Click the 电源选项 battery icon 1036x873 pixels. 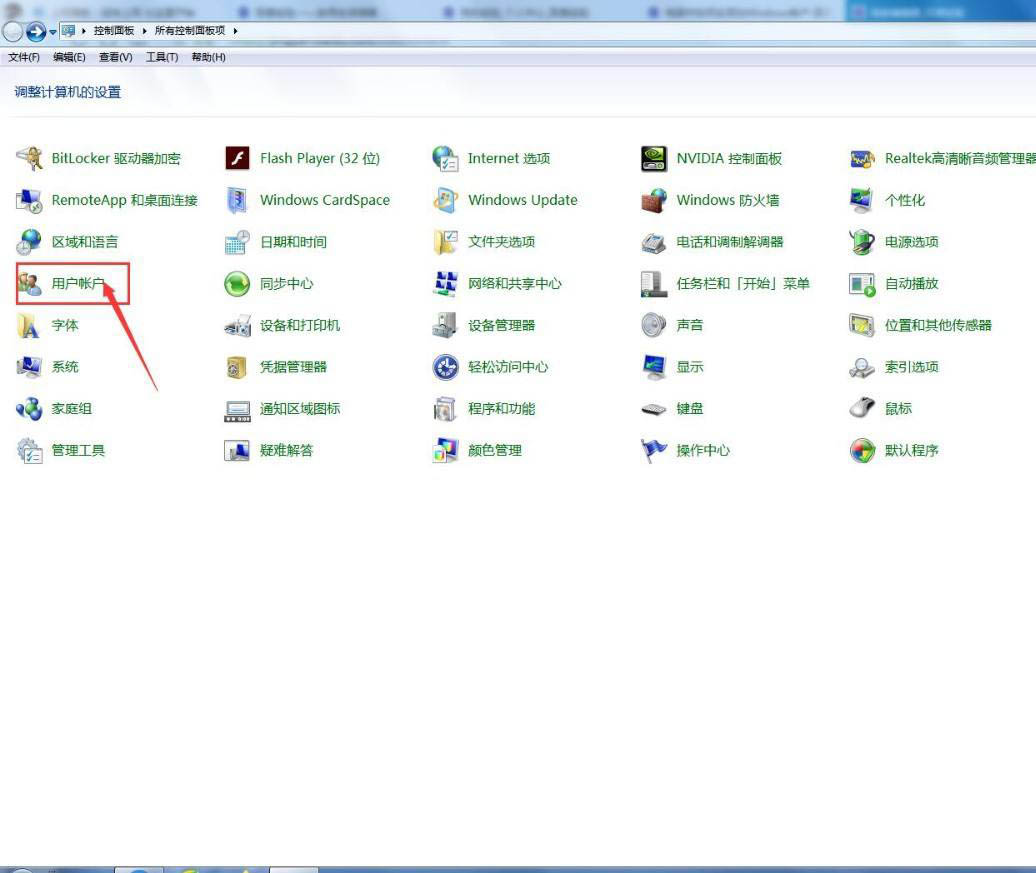(862, 242)
